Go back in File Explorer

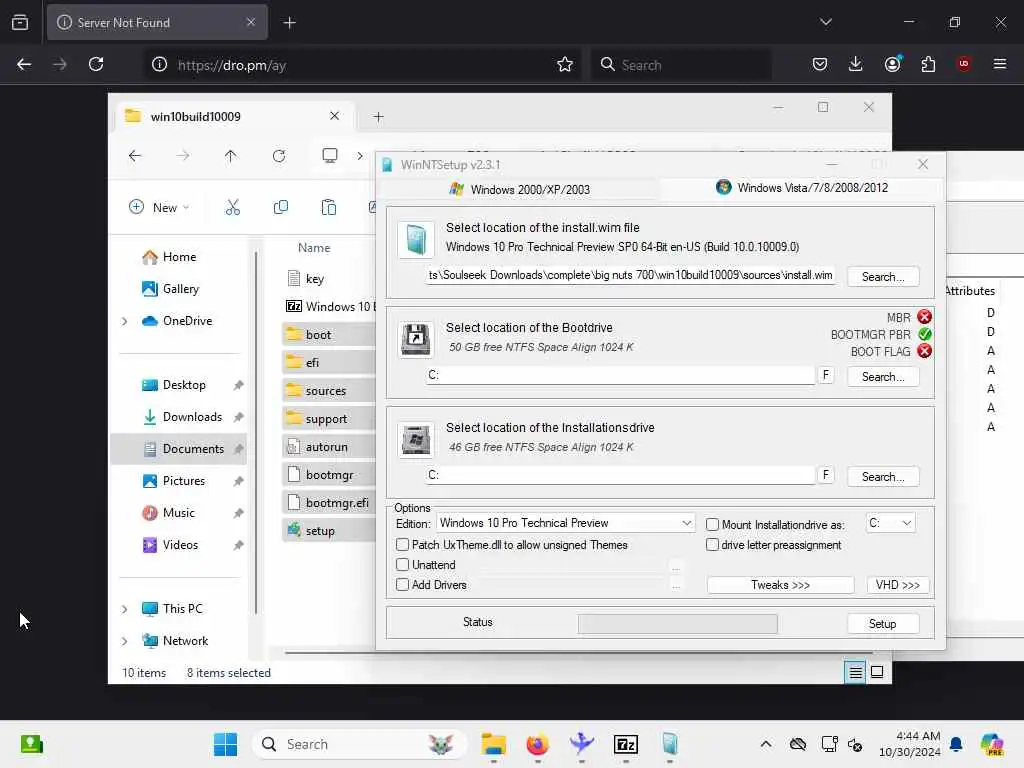[135, 155]
